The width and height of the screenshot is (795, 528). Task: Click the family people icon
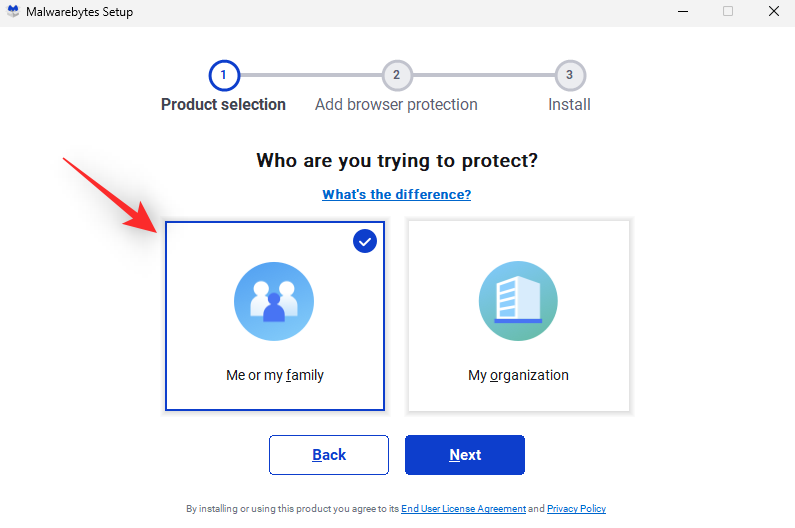(274, 302)
